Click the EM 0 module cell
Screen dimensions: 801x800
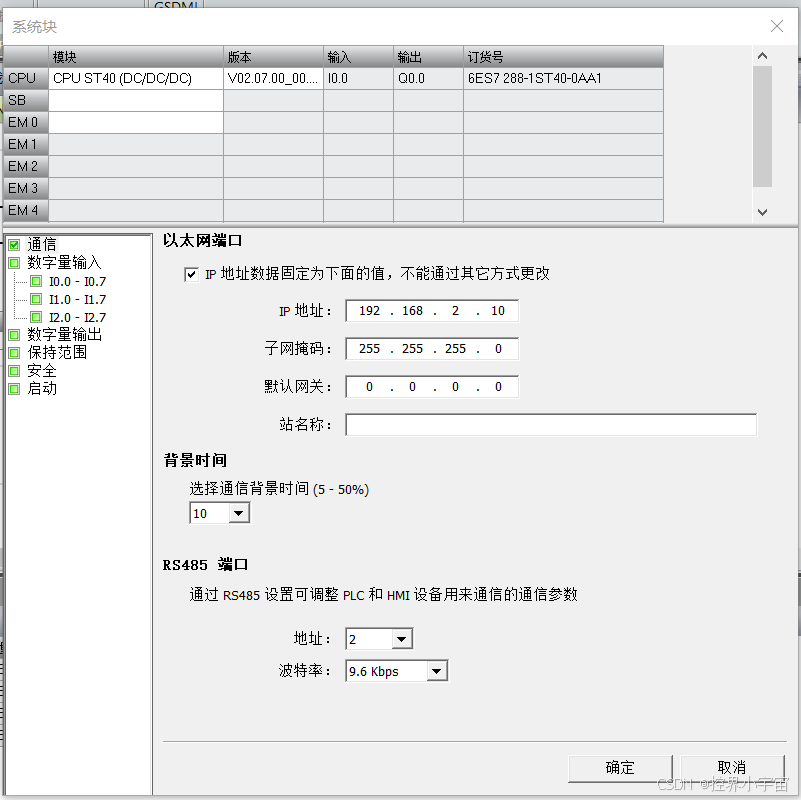[136, 122]
